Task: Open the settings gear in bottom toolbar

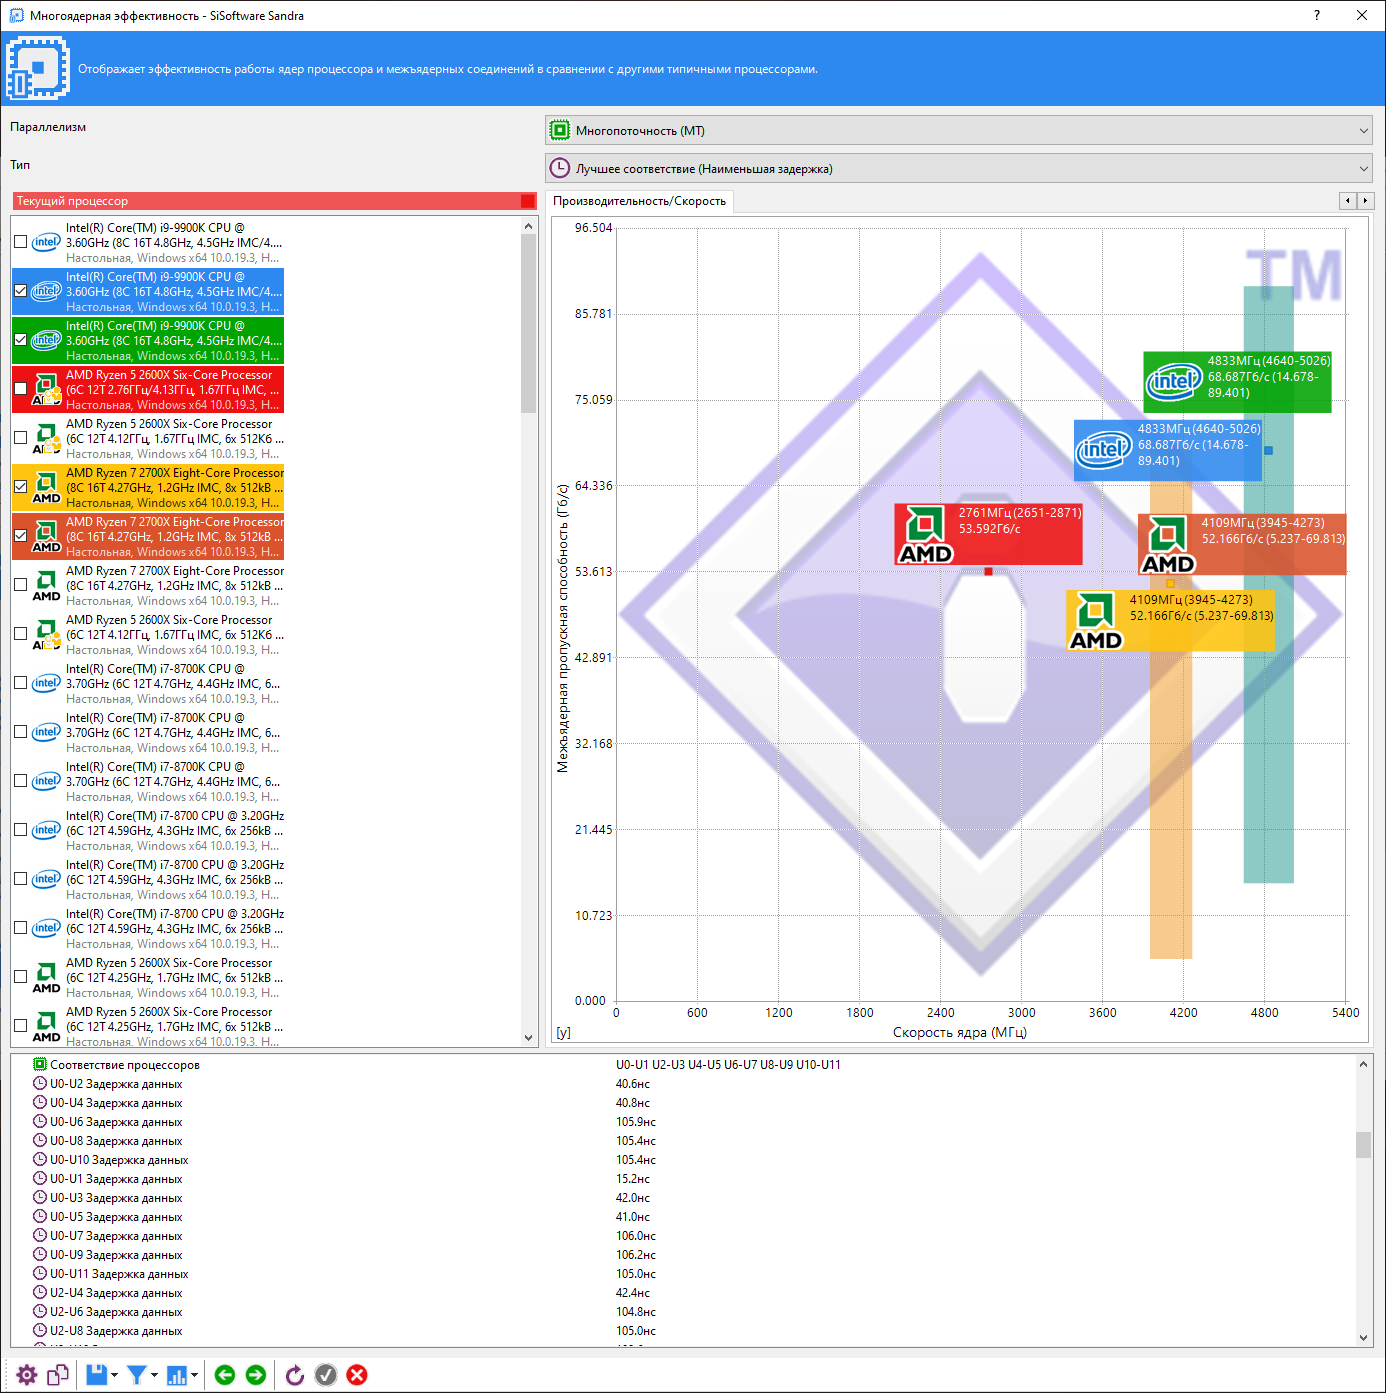Action: 27,1375
